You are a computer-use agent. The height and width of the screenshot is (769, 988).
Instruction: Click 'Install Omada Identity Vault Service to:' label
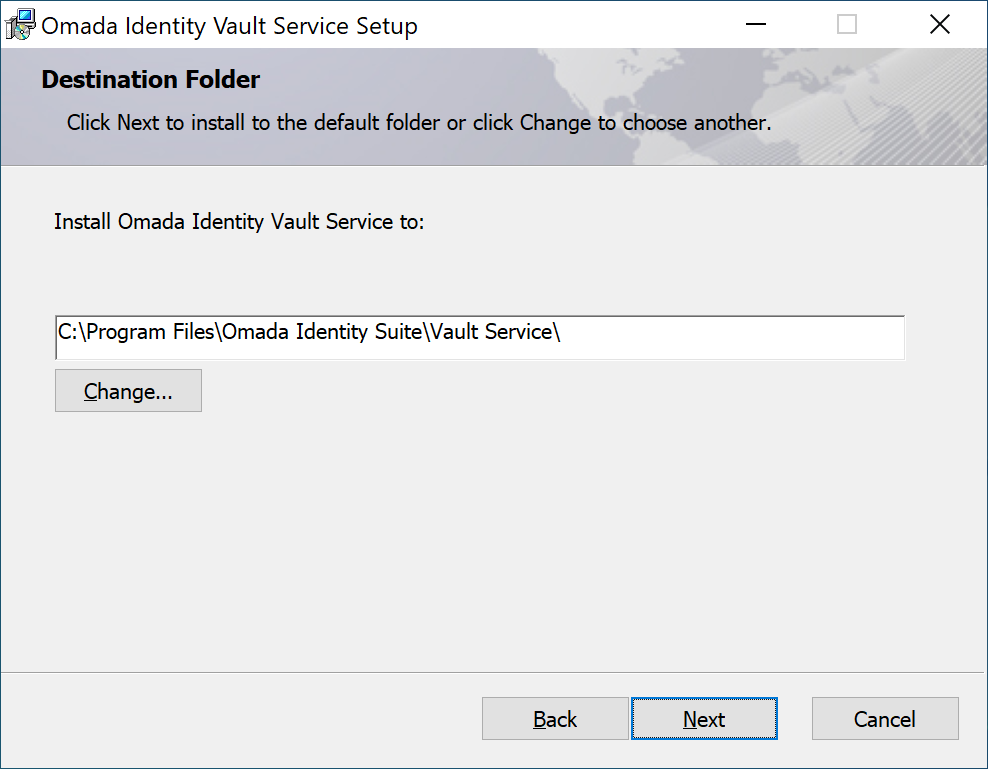pyautogui.click(x=239, y=222)
